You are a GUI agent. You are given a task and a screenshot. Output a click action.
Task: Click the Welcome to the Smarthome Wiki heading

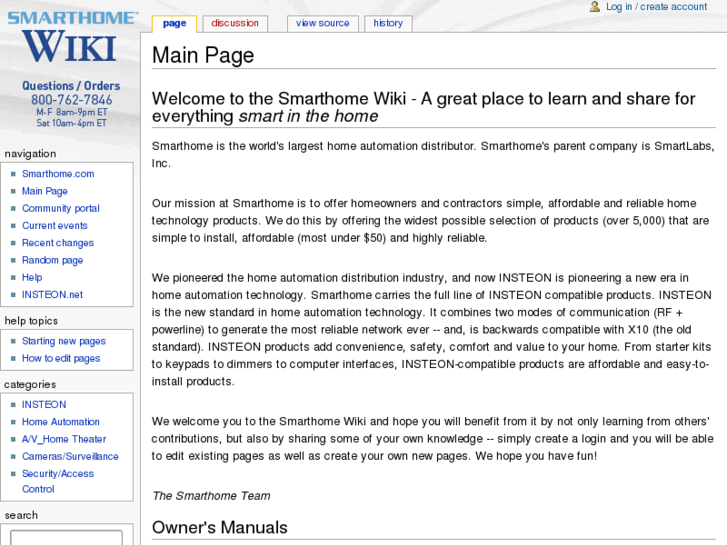point(423,107)
